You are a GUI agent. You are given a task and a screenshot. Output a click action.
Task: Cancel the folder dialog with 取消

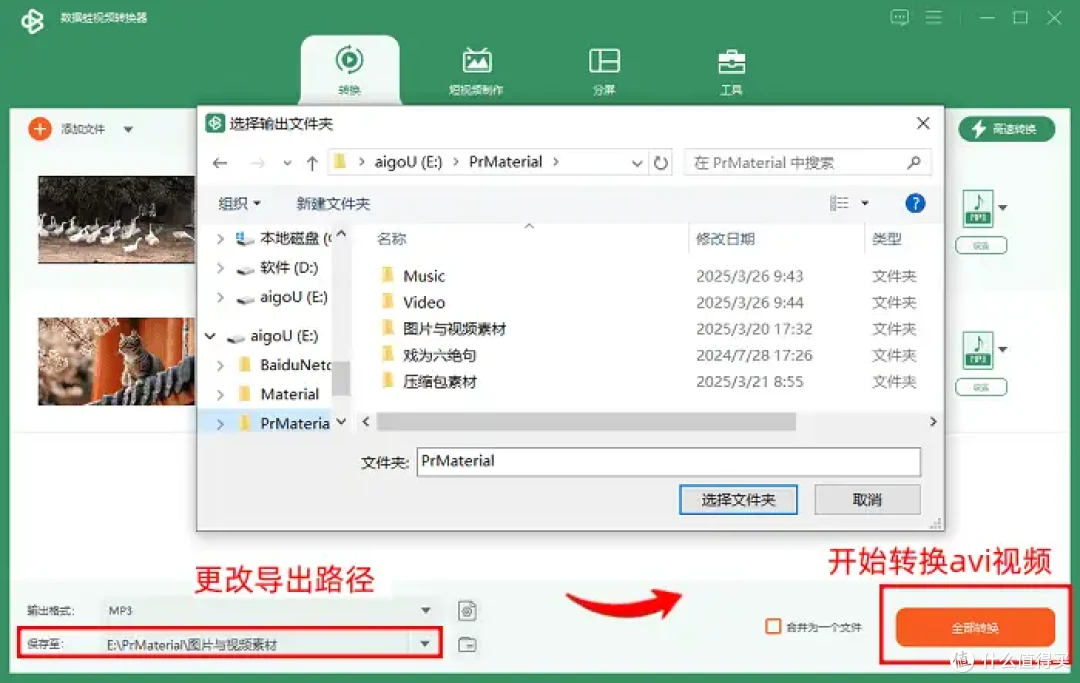[867, 499]
